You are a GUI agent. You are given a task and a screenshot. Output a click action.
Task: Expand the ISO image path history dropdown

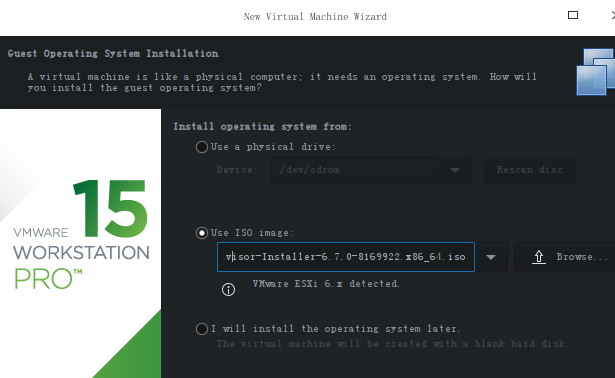point(491,257)
